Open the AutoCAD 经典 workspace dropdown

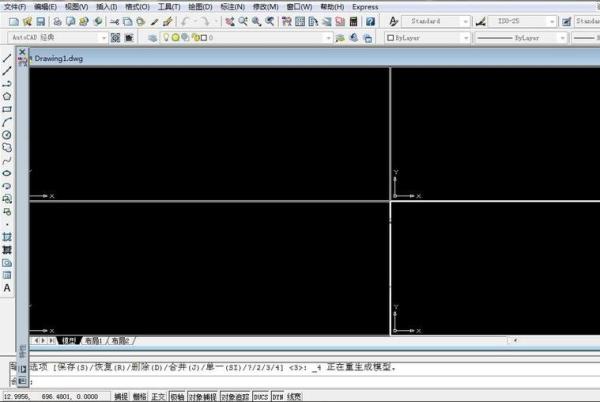(x=57, y=37)
